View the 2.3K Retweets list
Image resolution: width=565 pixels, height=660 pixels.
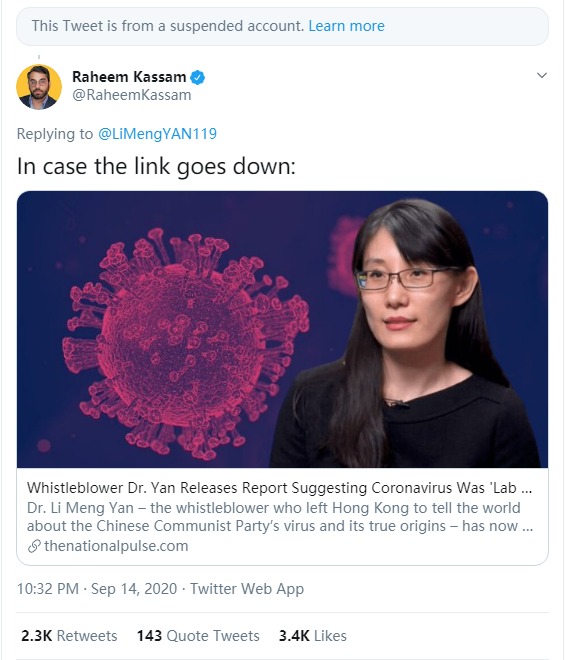[x=69, y=636]
